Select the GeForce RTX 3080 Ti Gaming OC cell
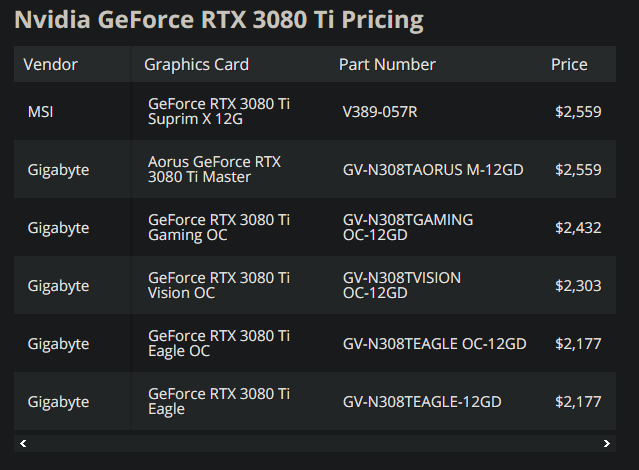Image resolution: width=639 pixels, height=470 pixels. tap(218, 228)
